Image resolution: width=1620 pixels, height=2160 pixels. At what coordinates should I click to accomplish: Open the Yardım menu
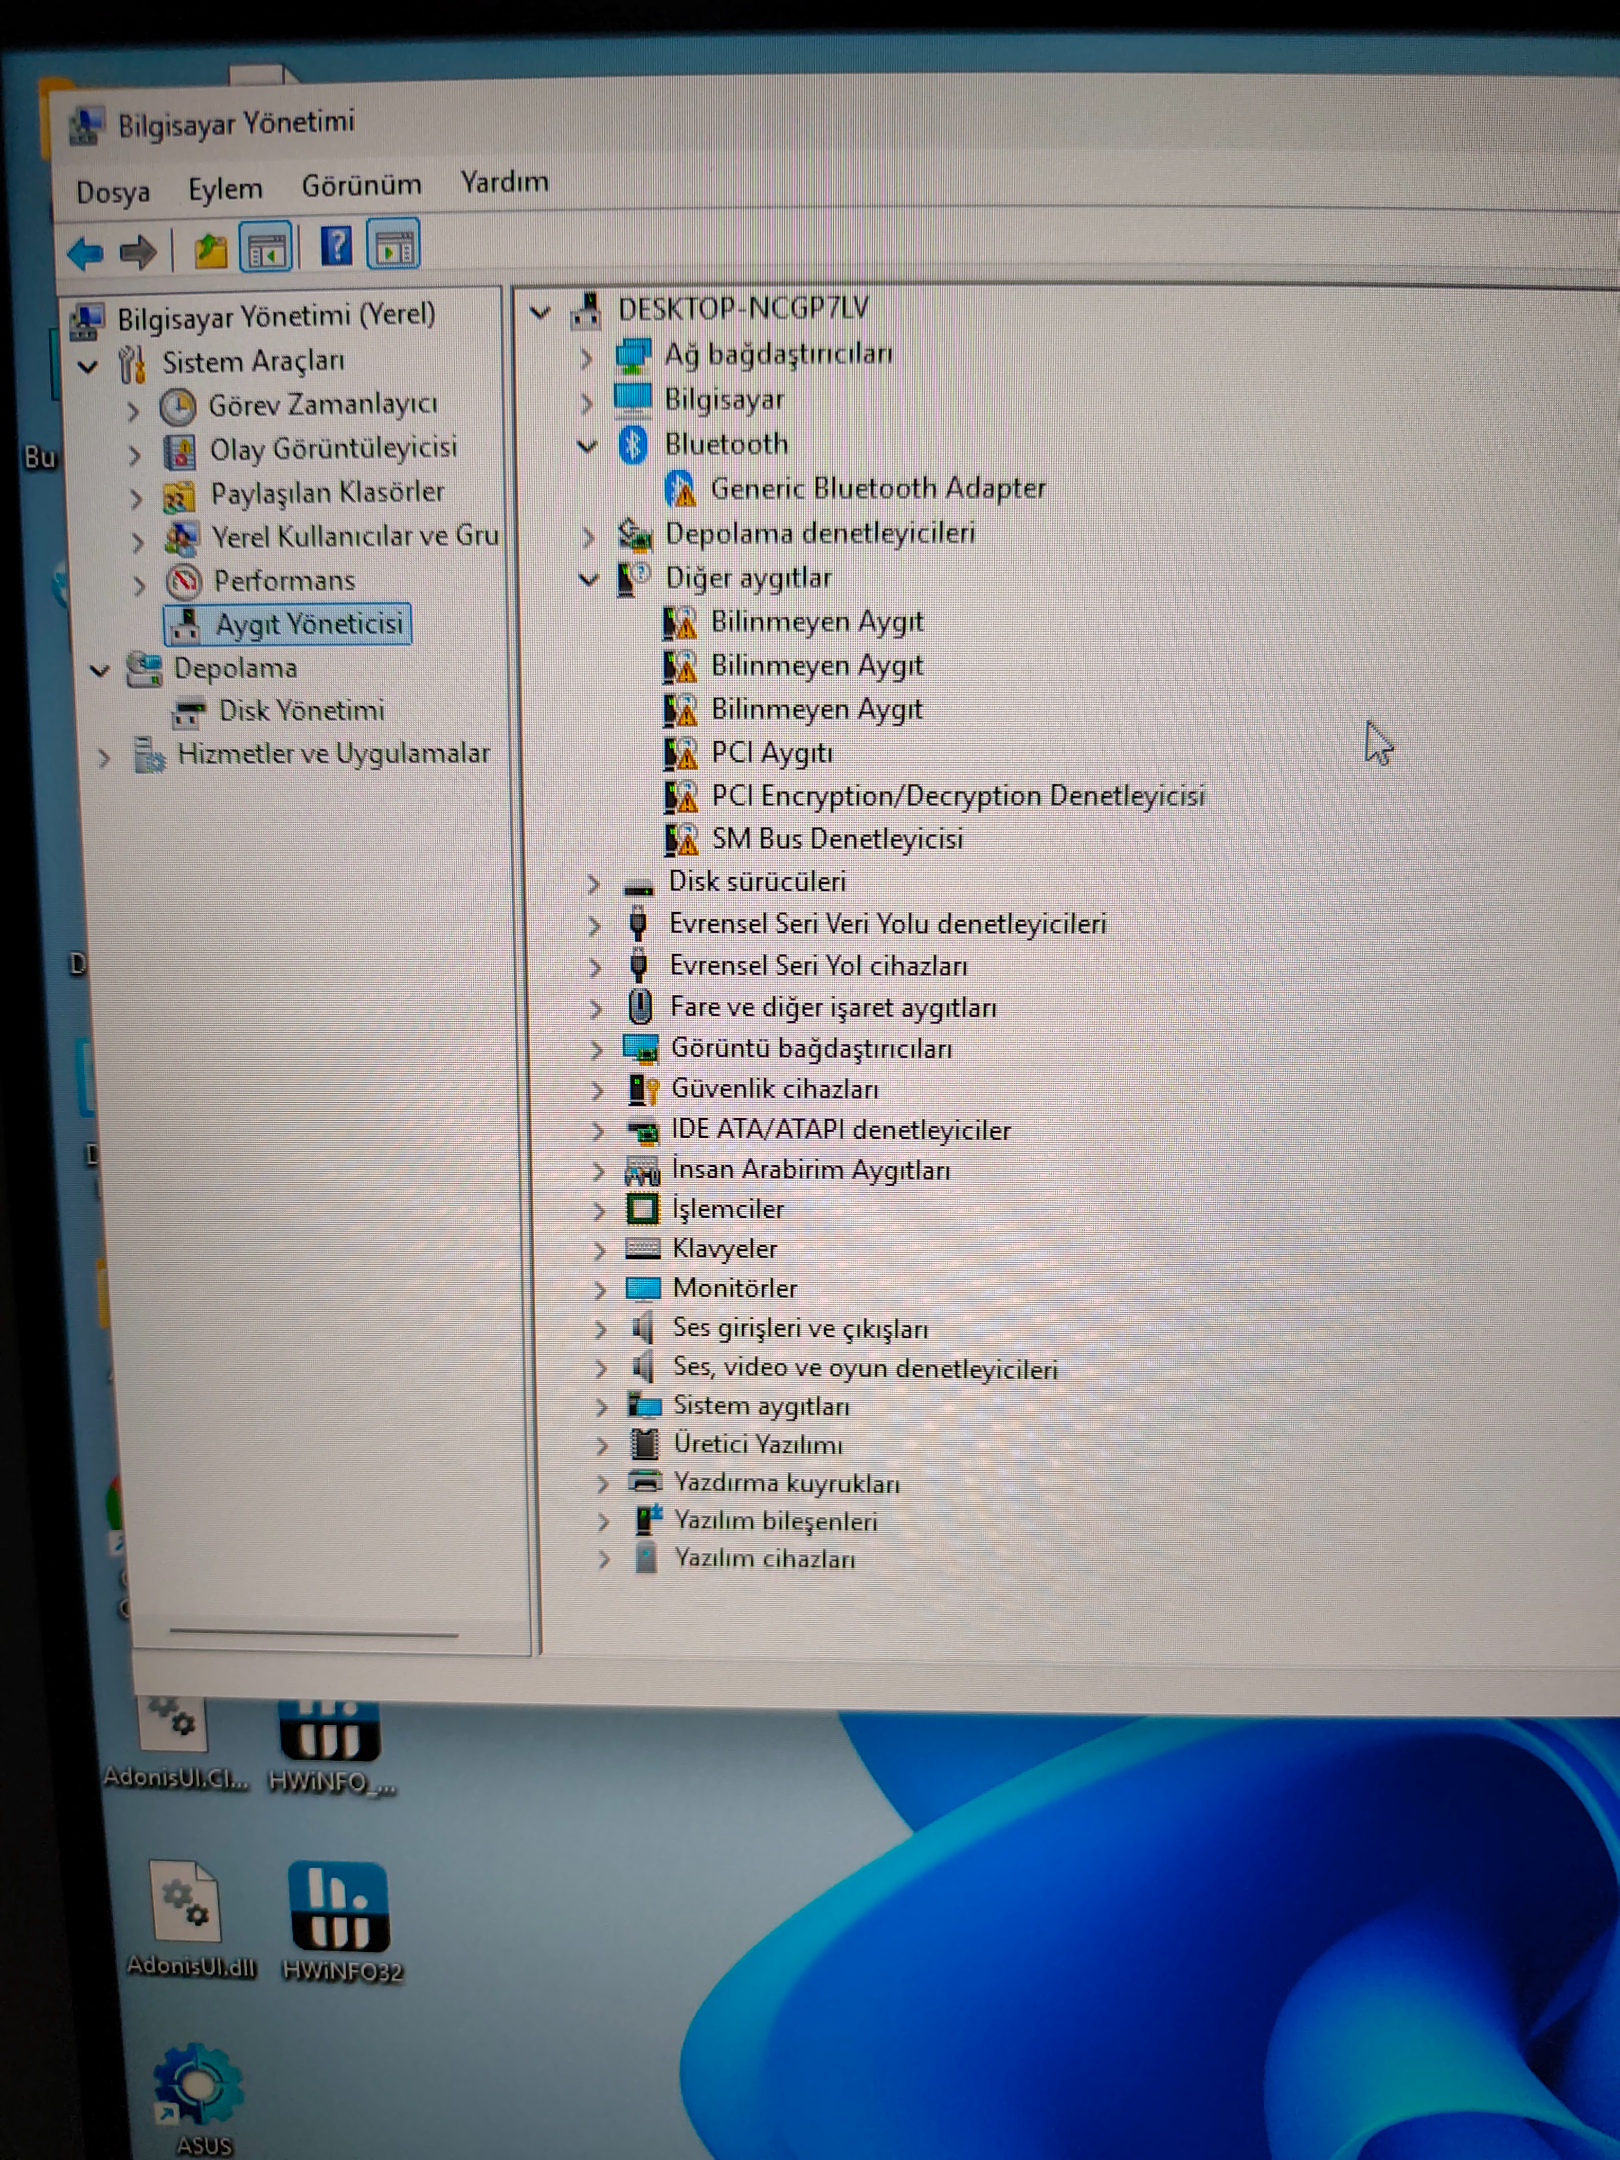tap(504, 182)
